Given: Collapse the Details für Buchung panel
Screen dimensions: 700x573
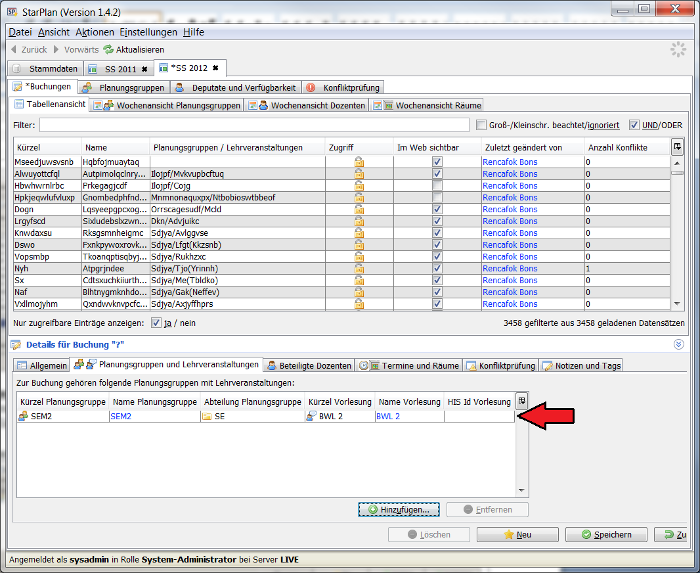Looking at the screenshot, I should (x=679, y=345).
